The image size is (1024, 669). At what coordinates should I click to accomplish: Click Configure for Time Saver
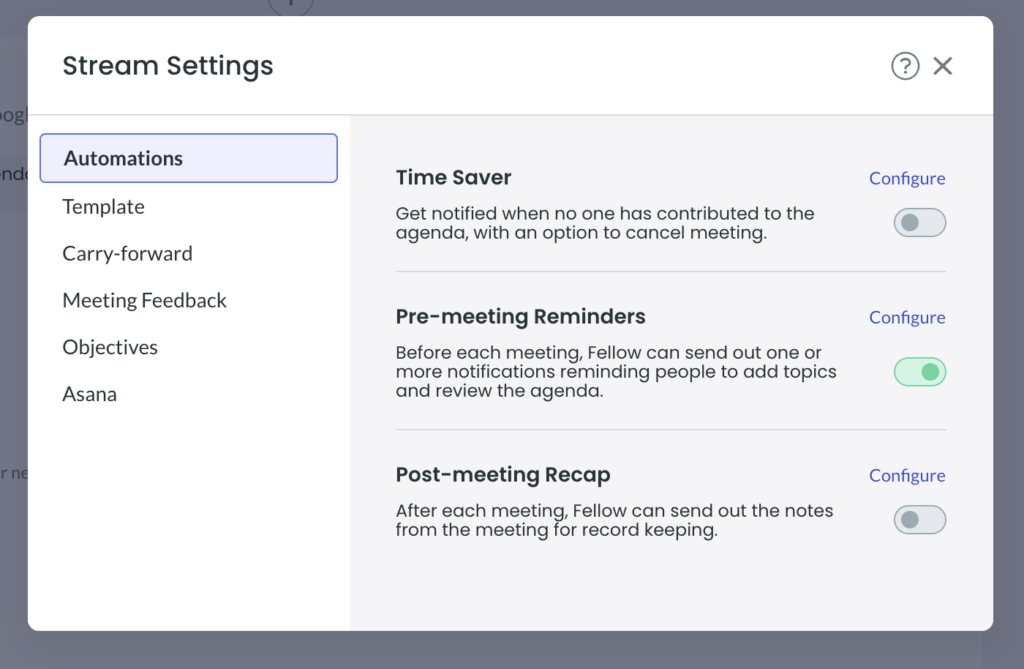coord(906,179)
